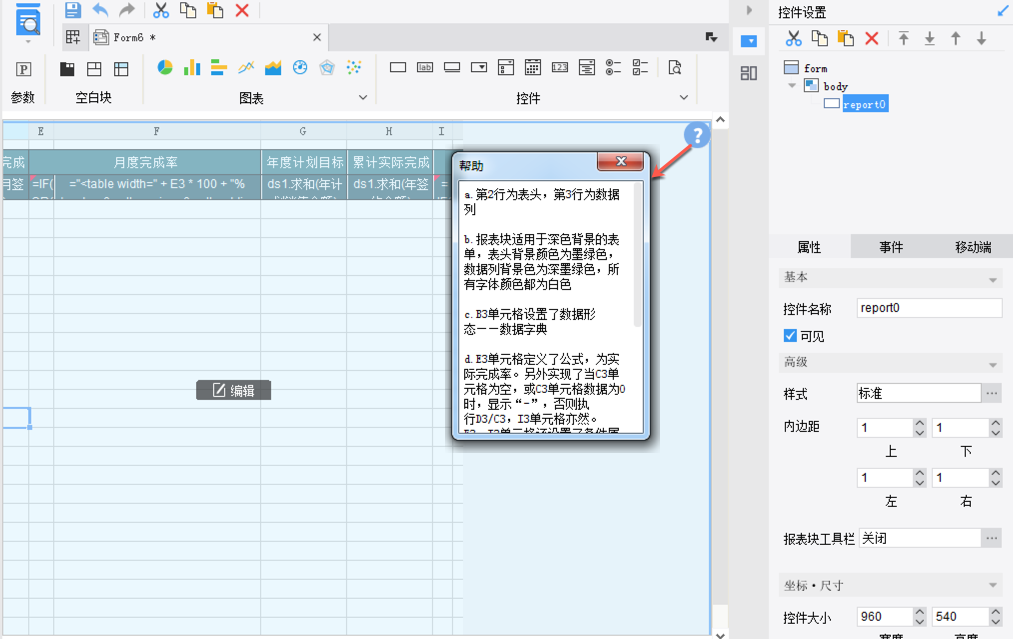The width and height of the screenshot is (1013, 639).
Task: Expand the 控件 widget group arrow
Action: (x=684, y=98)
